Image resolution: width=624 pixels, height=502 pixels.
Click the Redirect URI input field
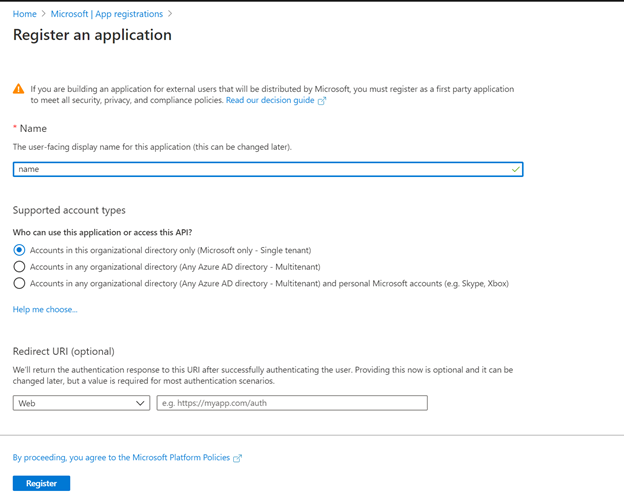[292, 403]
